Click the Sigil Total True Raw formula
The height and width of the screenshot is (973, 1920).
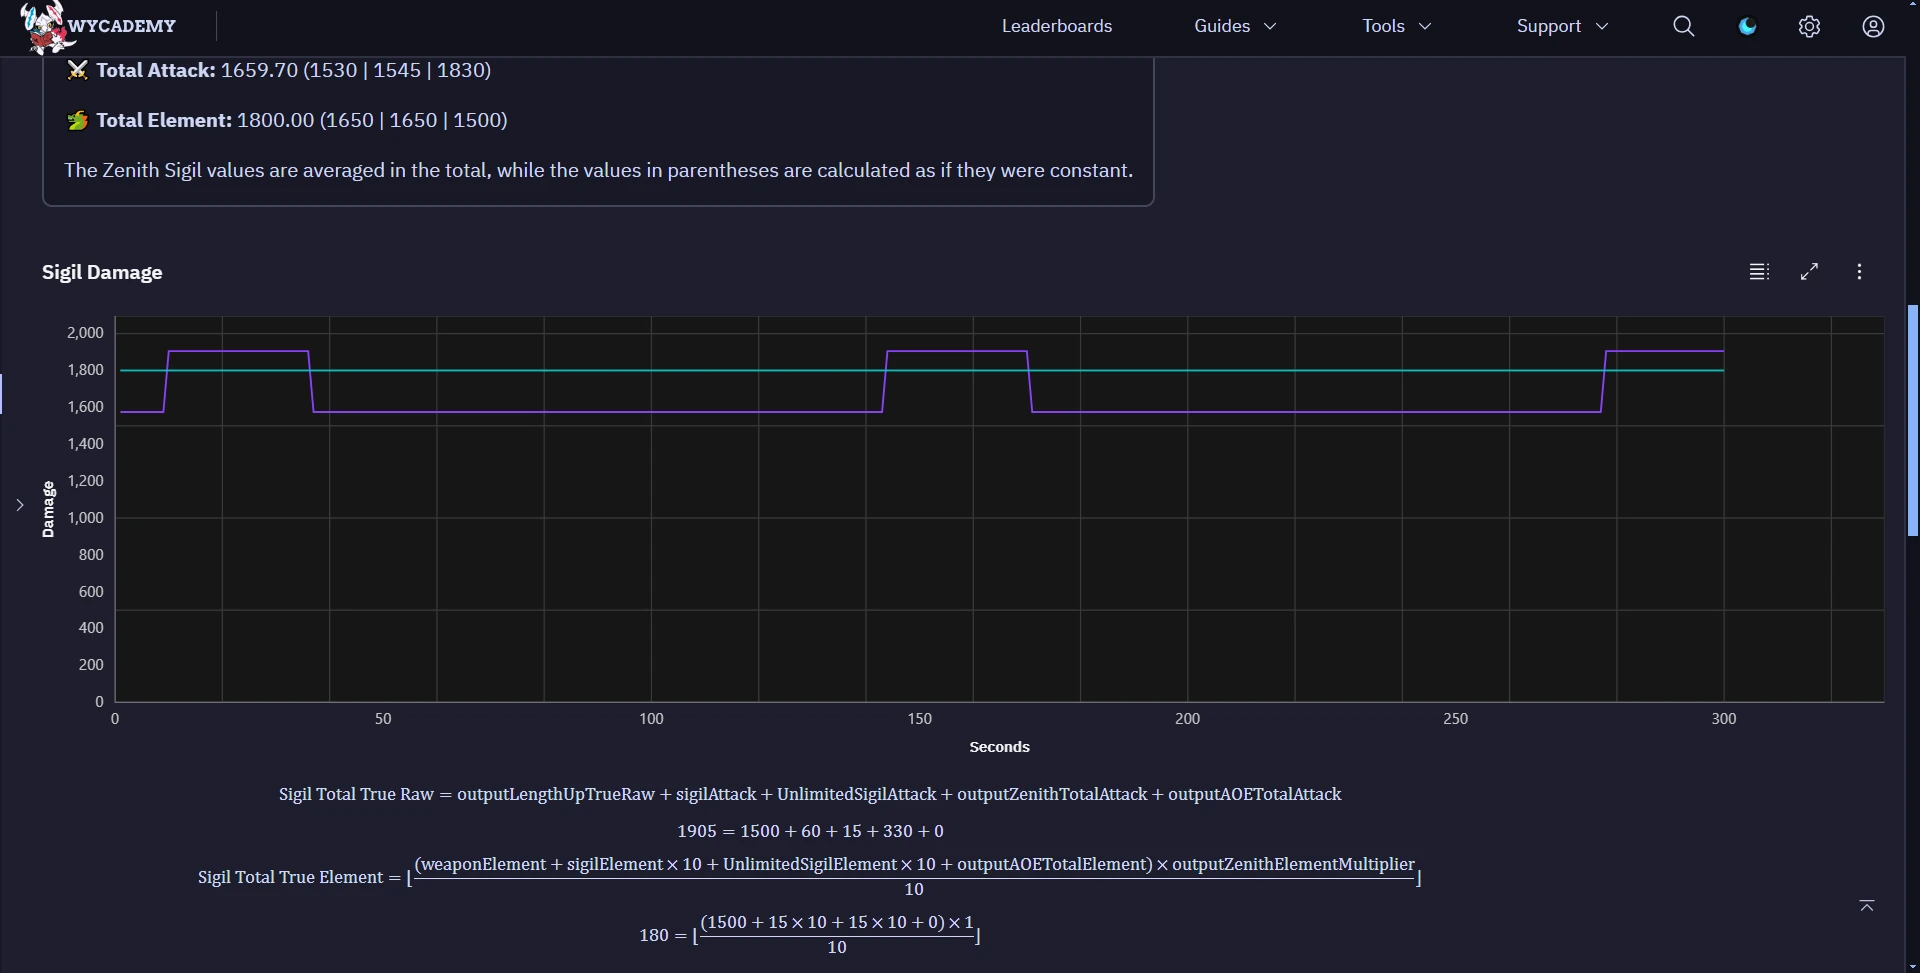click(x=810, y=794)
